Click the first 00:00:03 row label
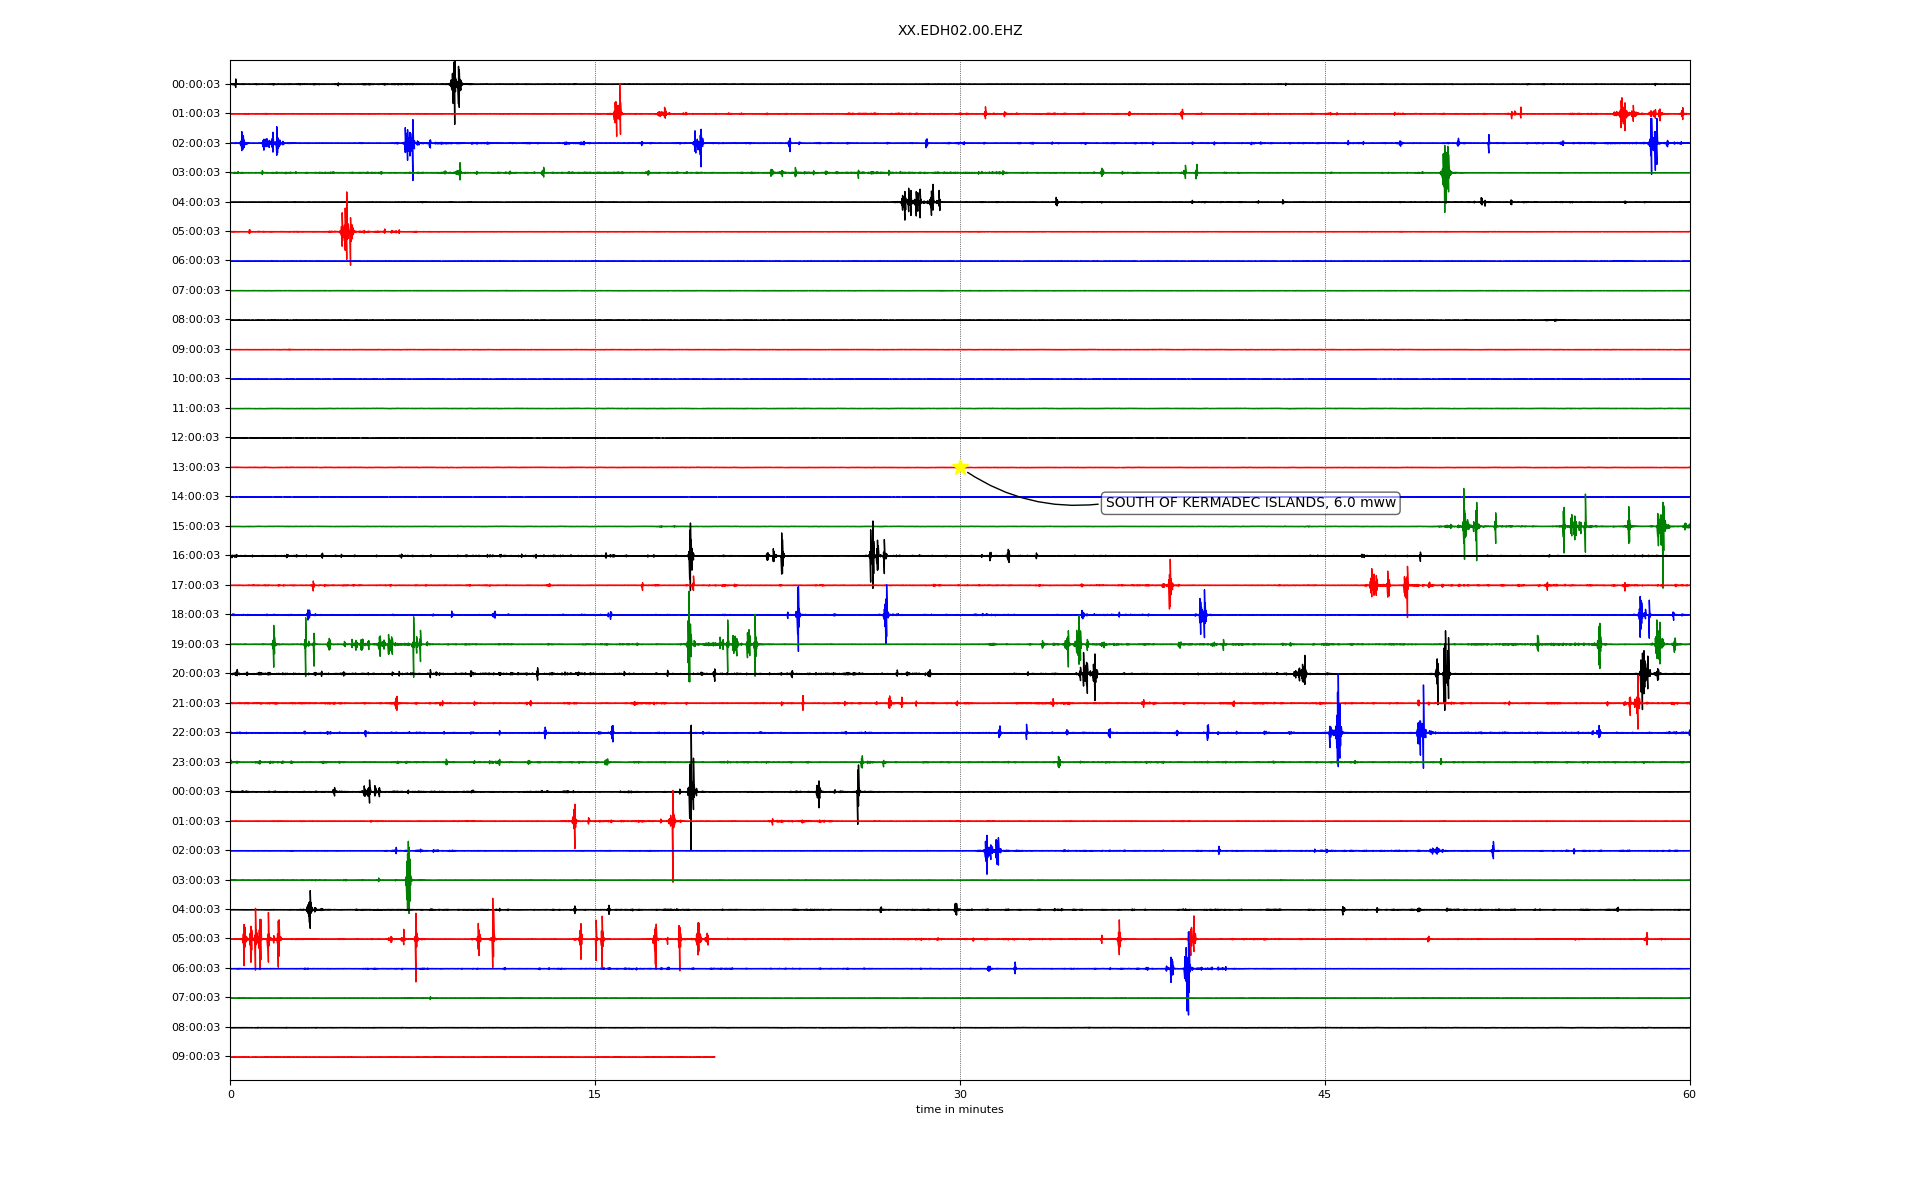Screen dimensions: 1920x1200 tap(196, 85)
